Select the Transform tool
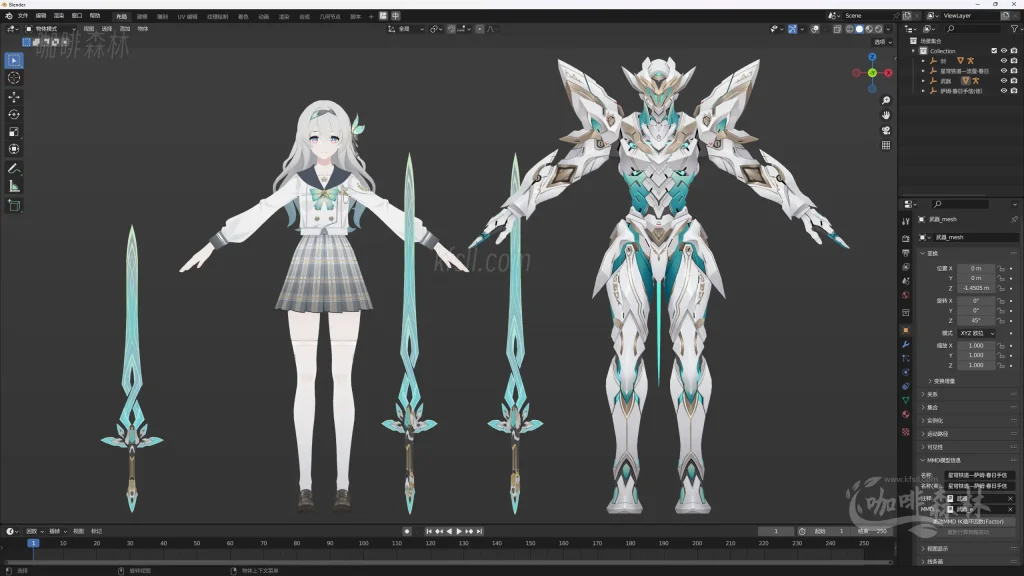This screenshot has height=576, width=1024. [x=14, y=149]
